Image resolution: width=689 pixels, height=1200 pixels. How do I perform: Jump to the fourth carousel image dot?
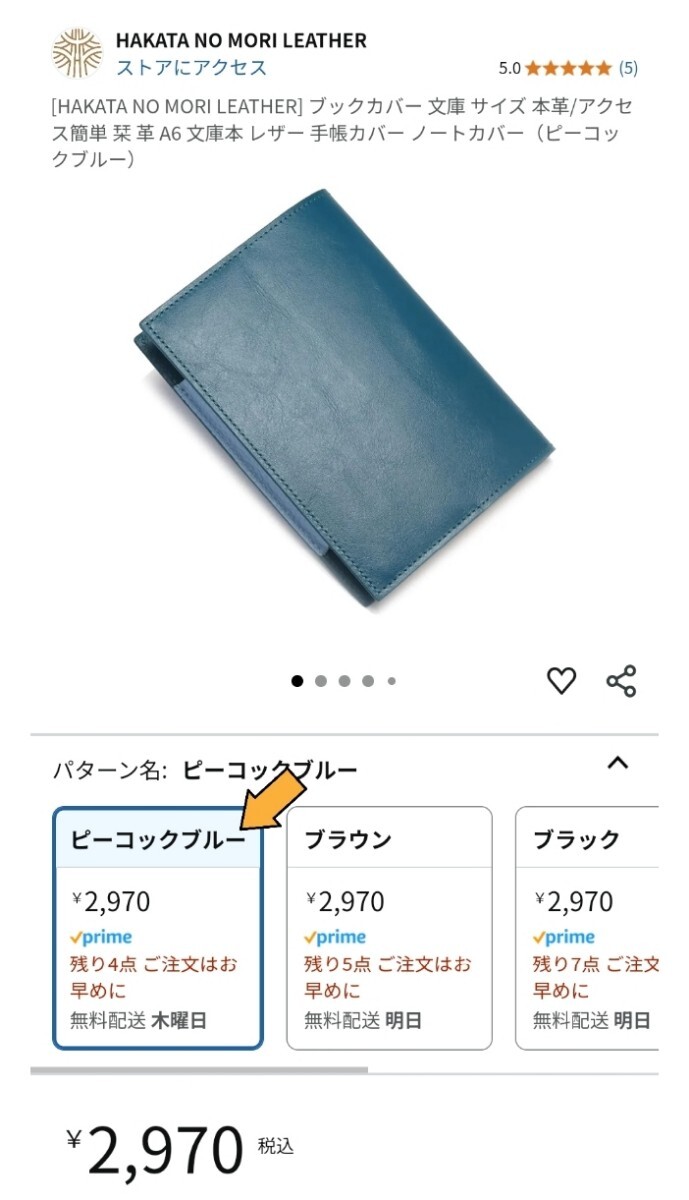(x=368, y=681)
